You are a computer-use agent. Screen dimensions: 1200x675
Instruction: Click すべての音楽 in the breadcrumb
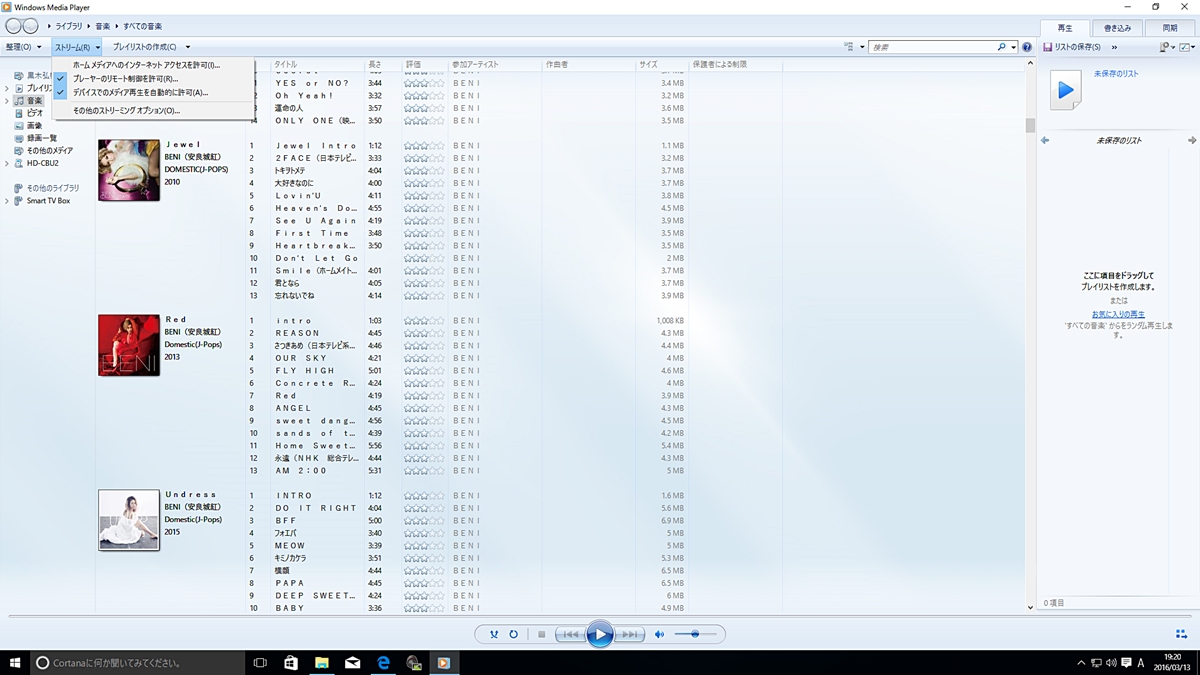click(142, 25)
